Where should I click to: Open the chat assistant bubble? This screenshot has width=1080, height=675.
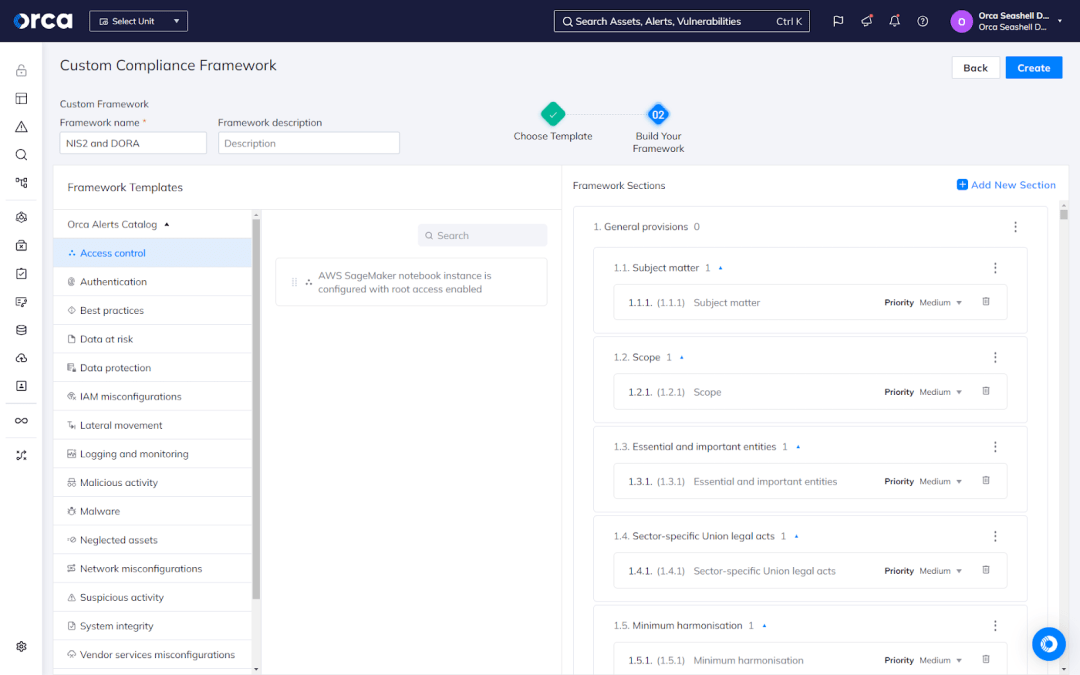coord(1048,644)
